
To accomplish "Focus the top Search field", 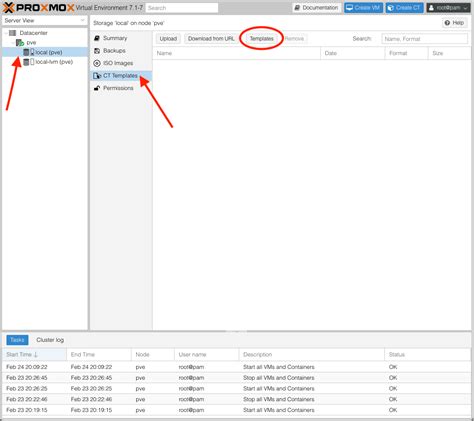I will point(182,8).
